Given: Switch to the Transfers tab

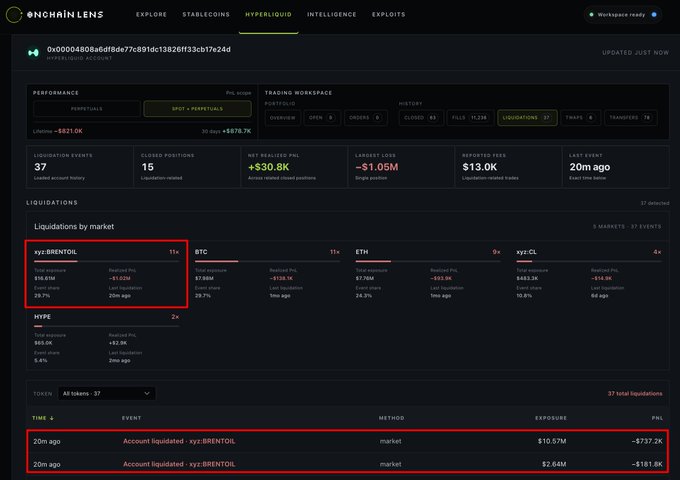Looking at the screenshot, I should click(630, 118).
